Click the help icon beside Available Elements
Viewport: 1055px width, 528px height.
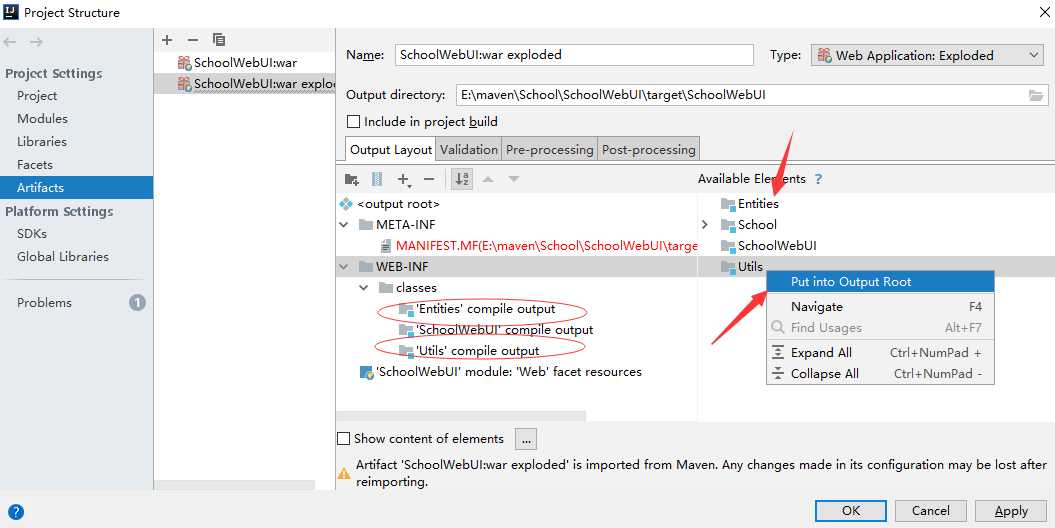(x=818, y=179)
